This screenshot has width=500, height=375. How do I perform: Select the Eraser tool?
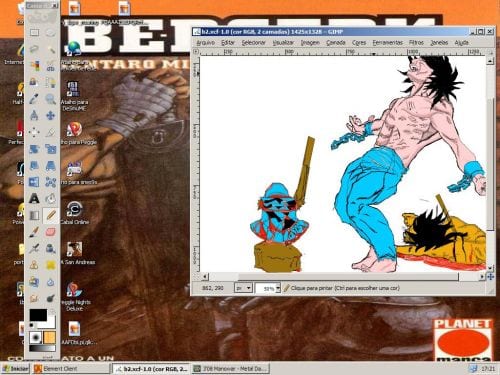coord(51,232)
